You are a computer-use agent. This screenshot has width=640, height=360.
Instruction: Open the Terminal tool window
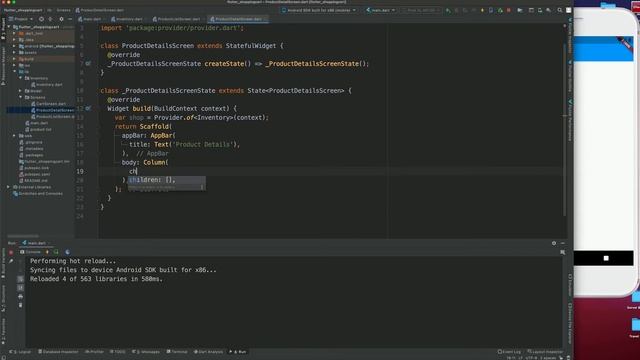(x=177, y=351)
